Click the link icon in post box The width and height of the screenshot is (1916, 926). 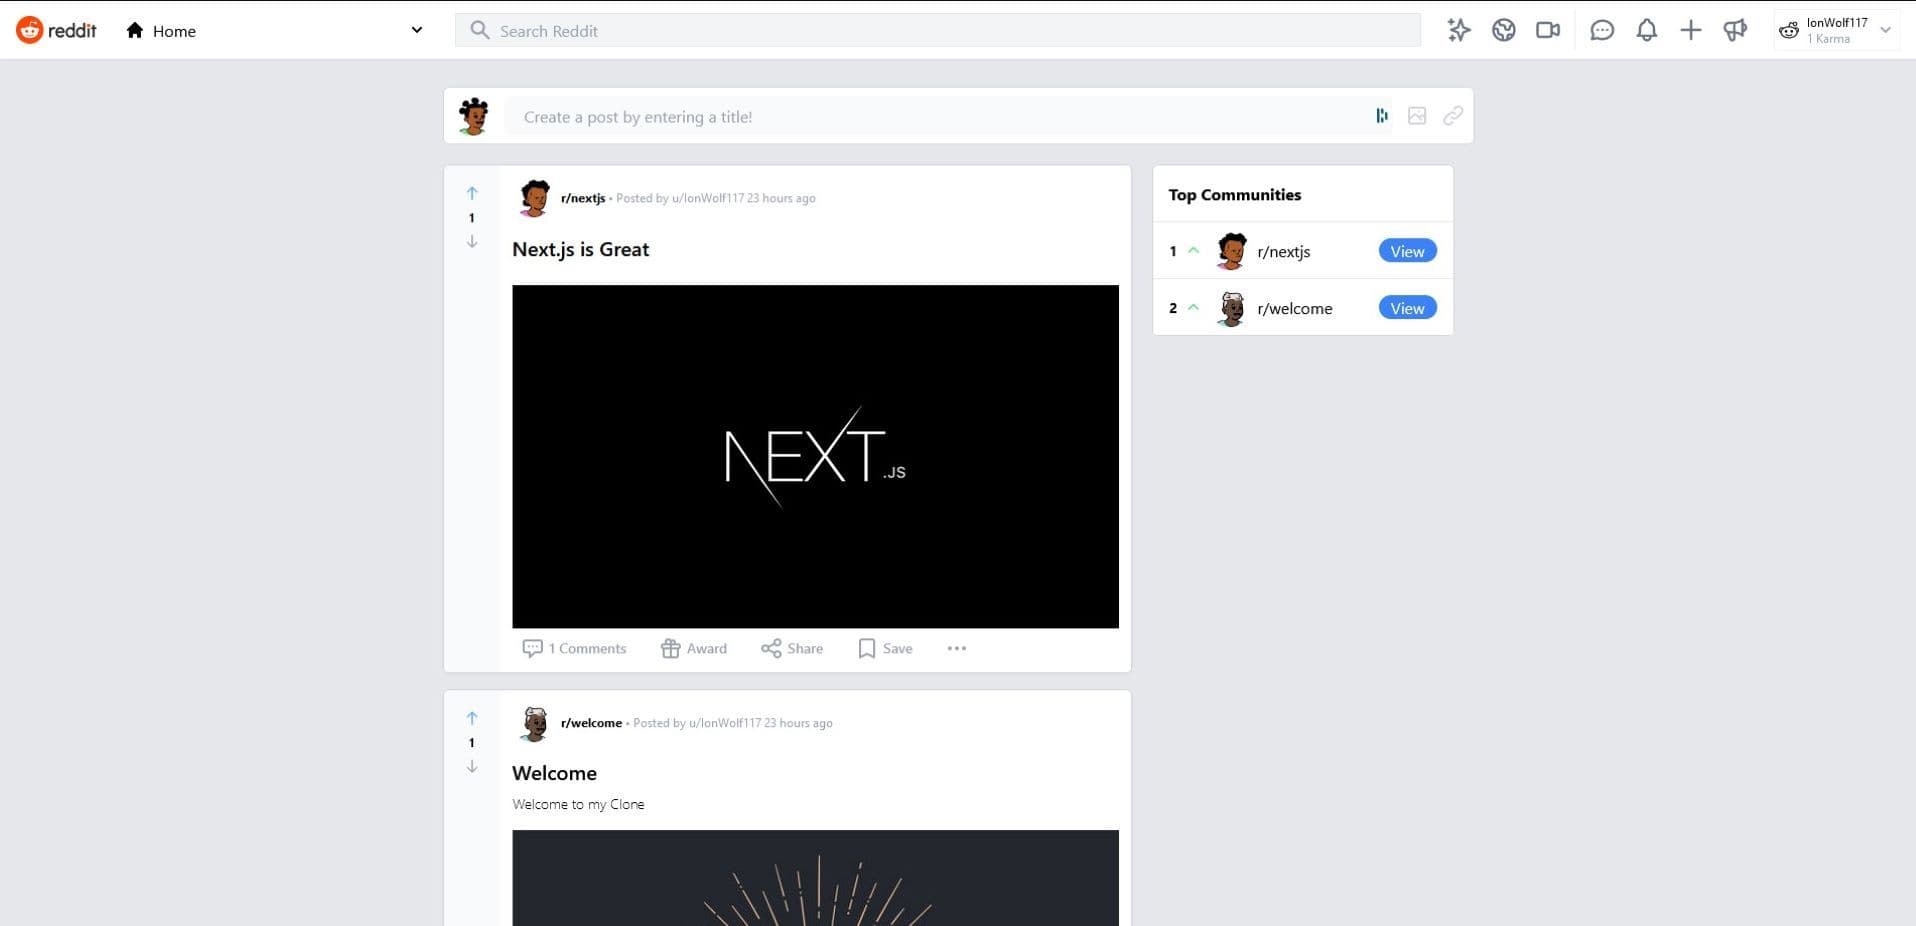point(1453,116)
